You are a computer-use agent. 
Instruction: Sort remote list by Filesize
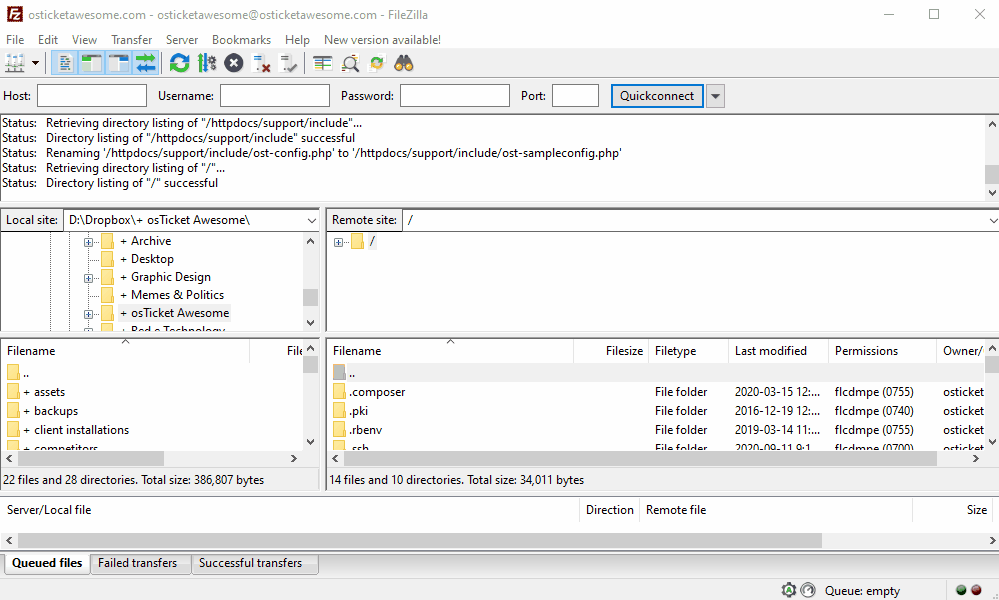(610, 351)
